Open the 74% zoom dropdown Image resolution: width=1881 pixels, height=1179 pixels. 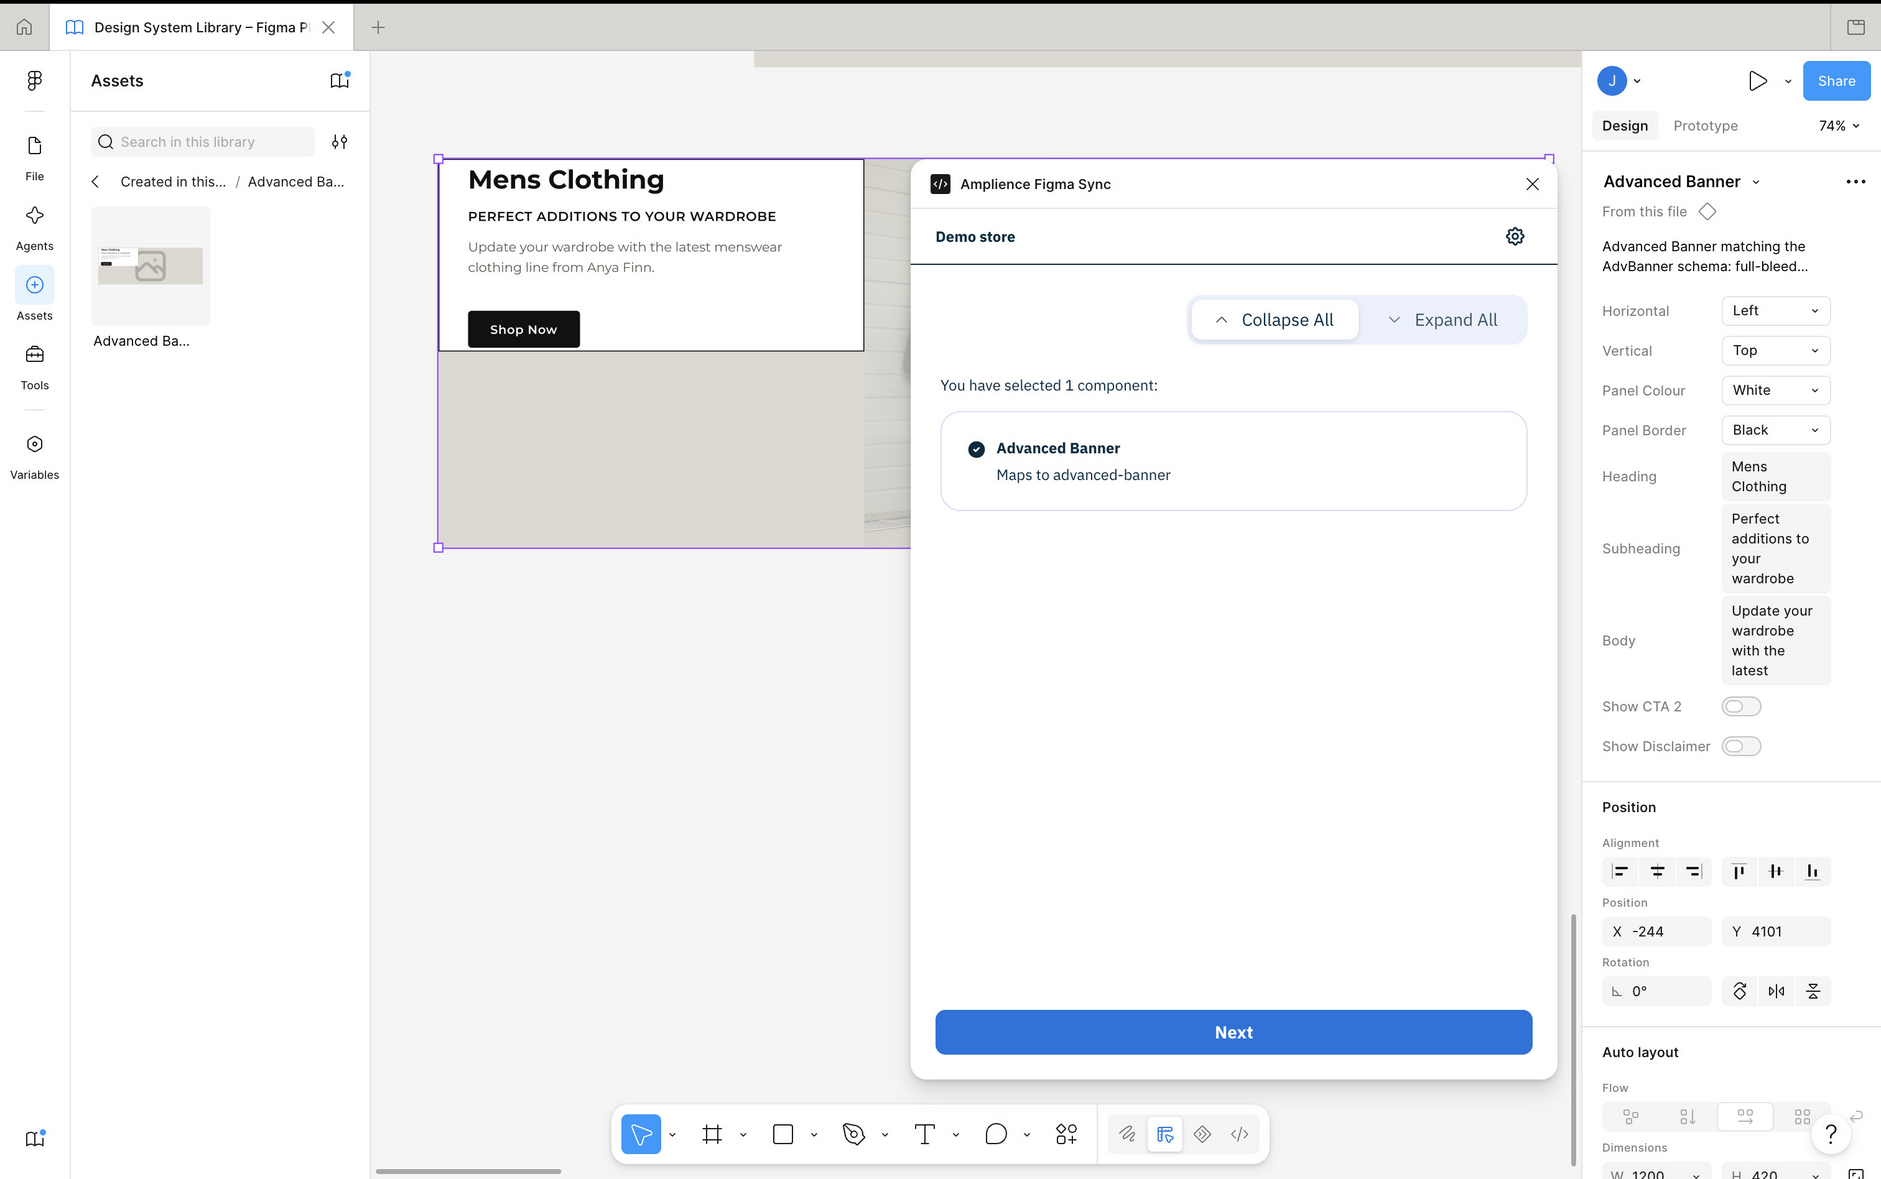click(1839, 126)
